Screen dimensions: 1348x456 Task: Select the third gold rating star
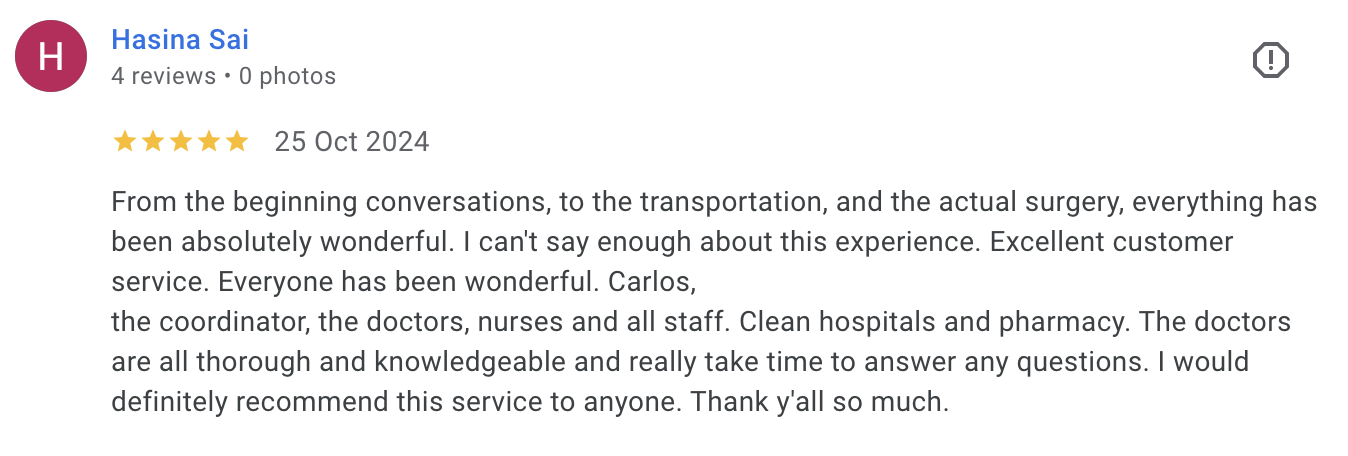(181, 142)
